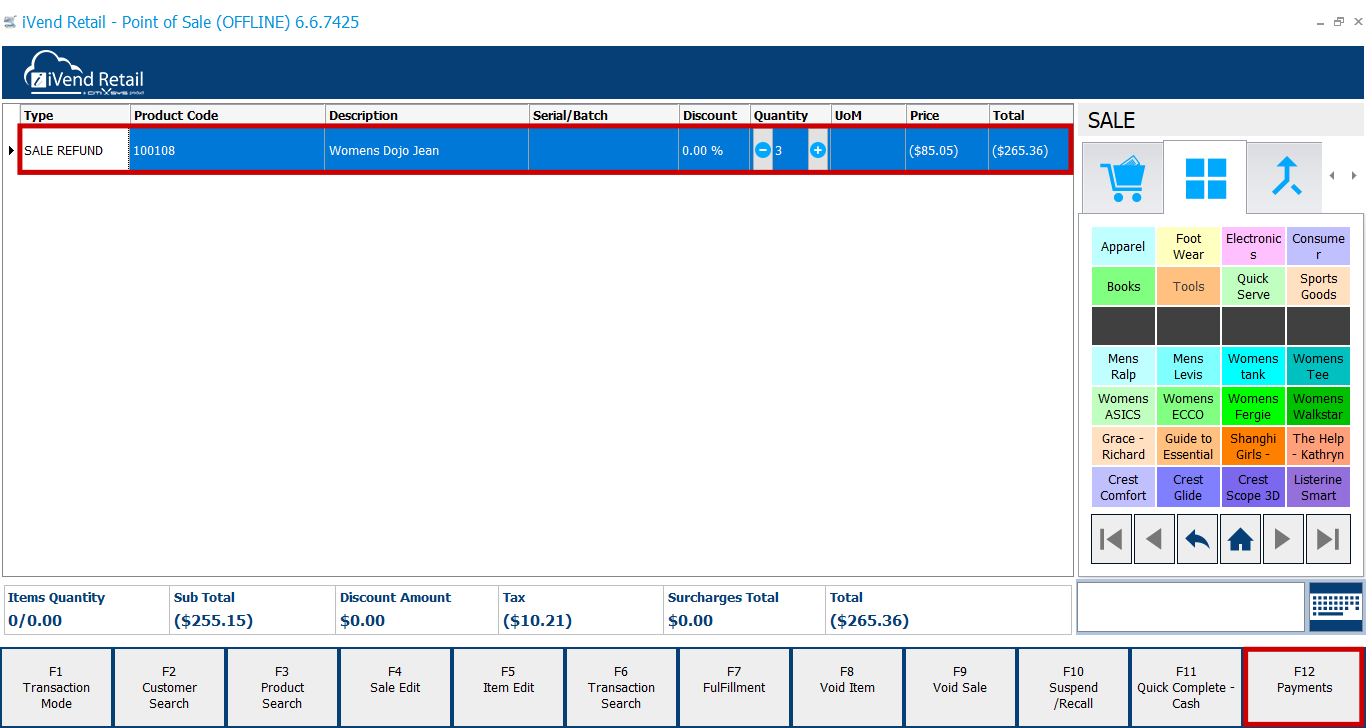Open F2 Customer Search
The width and height of the screenshot is (1366, 728).
[x=169, y=687]
